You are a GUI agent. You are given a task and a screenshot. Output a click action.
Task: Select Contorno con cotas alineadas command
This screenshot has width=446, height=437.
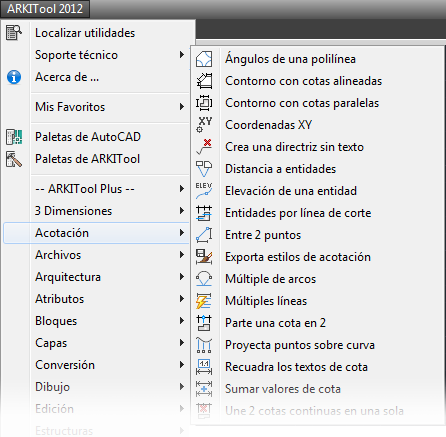tap(304, 81)
